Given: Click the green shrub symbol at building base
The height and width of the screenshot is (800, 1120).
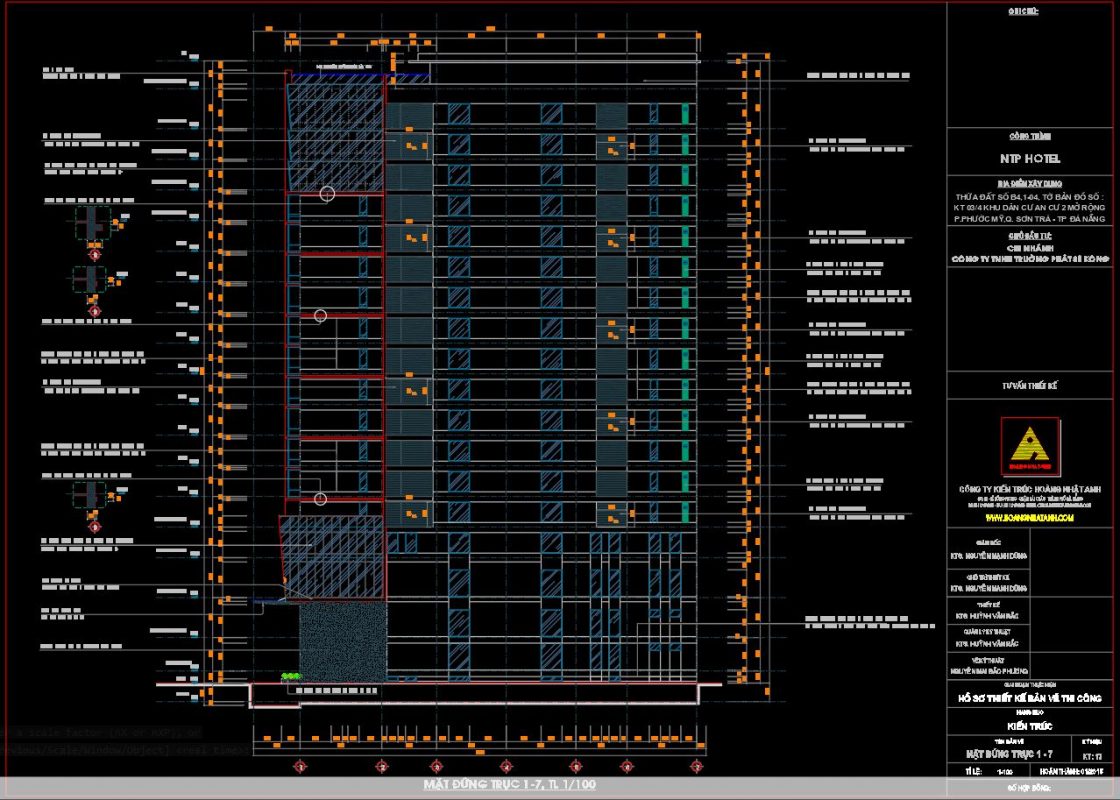Looking at the screenshot, I should tap(292, 678).
